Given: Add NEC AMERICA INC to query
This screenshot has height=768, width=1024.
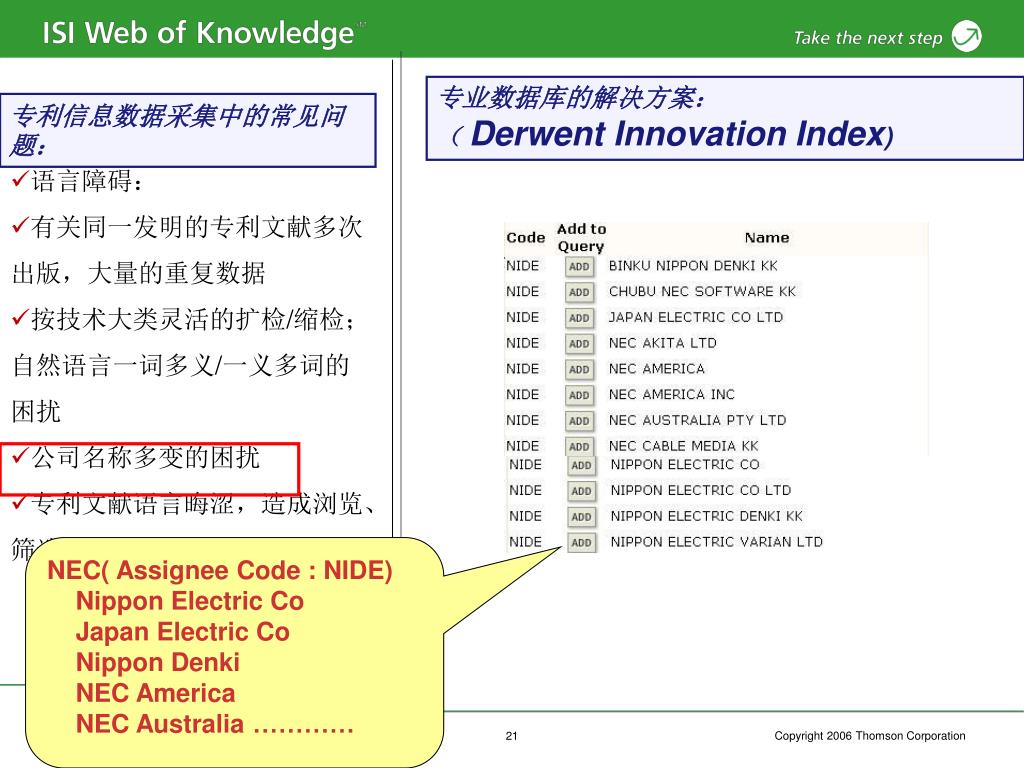Looking at the screenshot, I should tap(579, 395).
